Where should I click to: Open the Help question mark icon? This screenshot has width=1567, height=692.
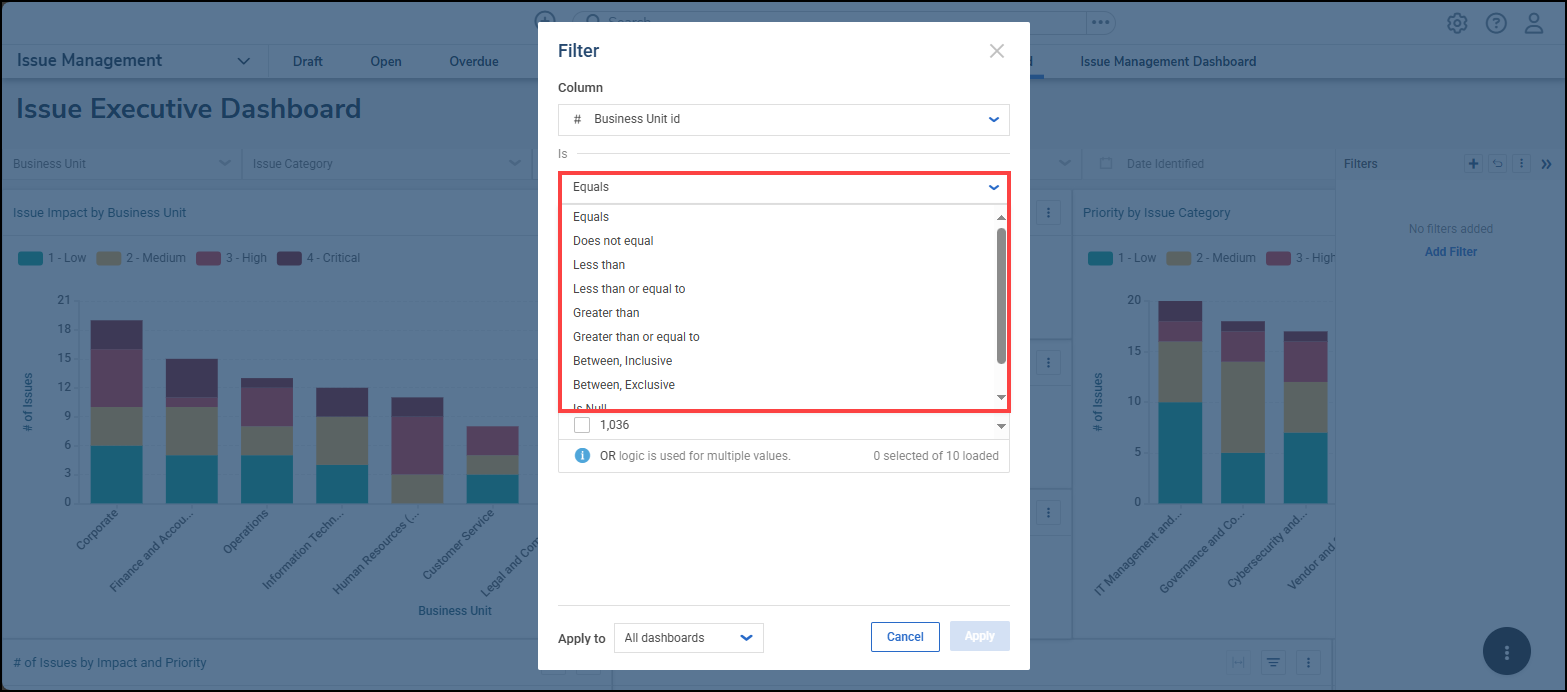[1495, 22]
